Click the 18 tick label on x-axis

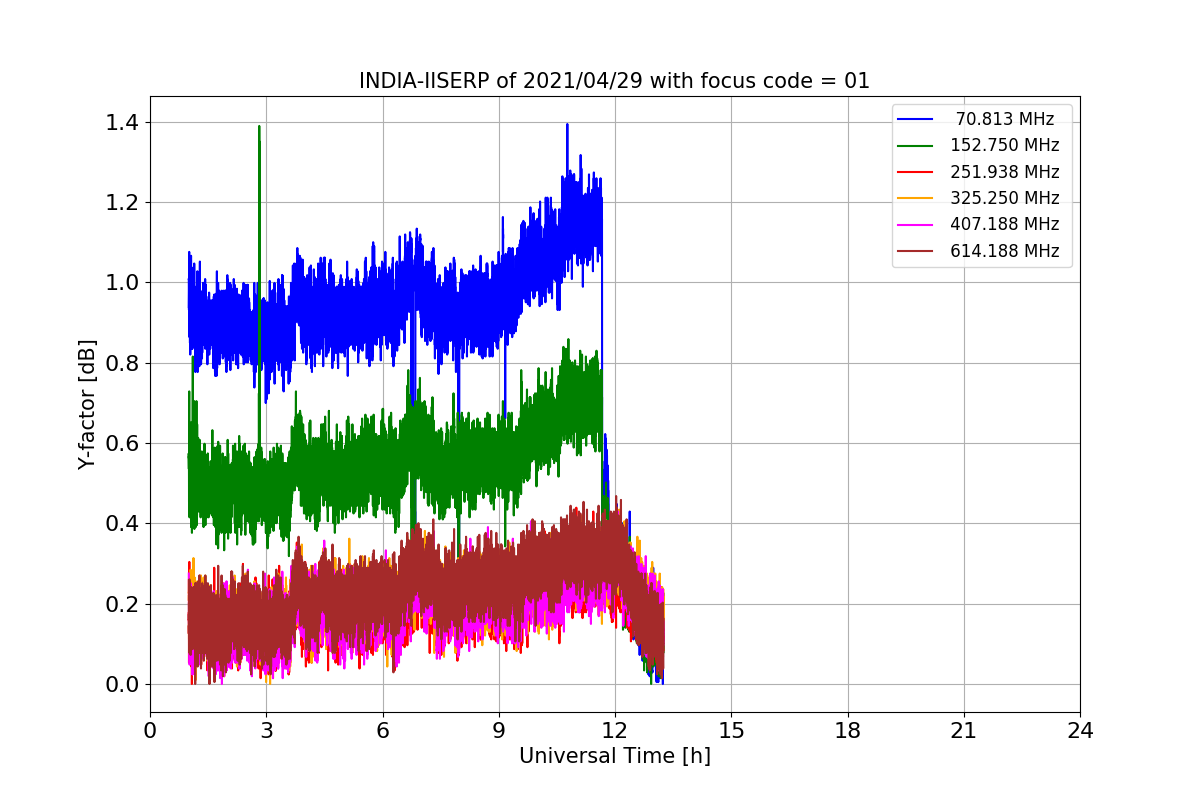(x=847, y=730)
